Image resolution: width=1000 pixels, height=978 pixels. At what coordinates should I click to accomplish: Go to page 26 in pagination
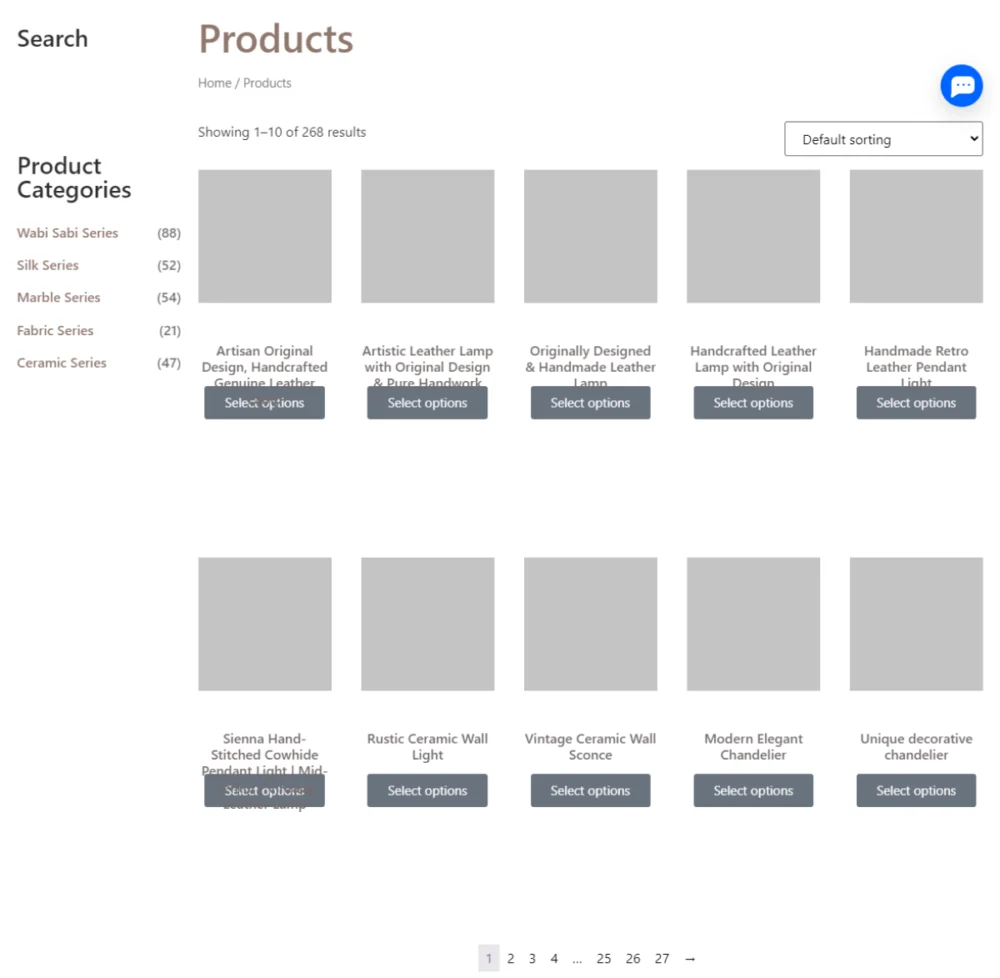click(x=633, y=958)
